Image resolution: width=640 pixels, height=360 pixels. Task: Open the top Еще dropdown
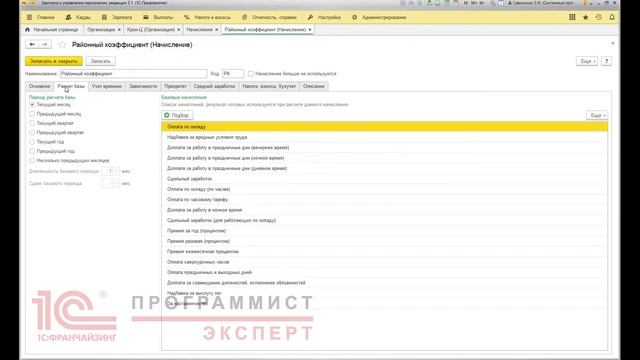coord(587,61)
